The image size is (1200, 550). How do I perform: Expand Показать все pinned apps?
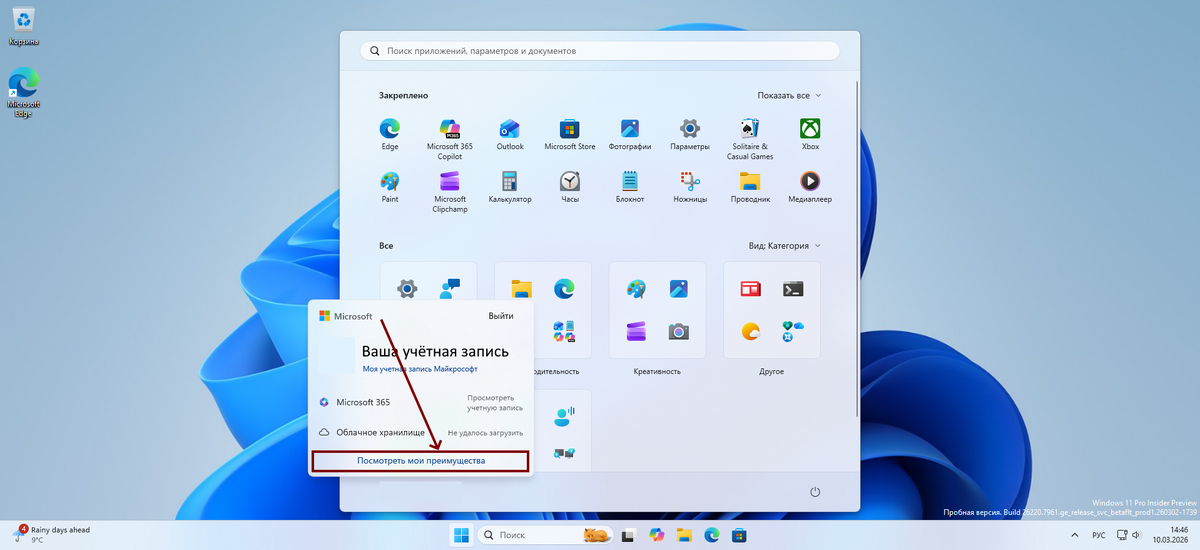coord(789,95)
